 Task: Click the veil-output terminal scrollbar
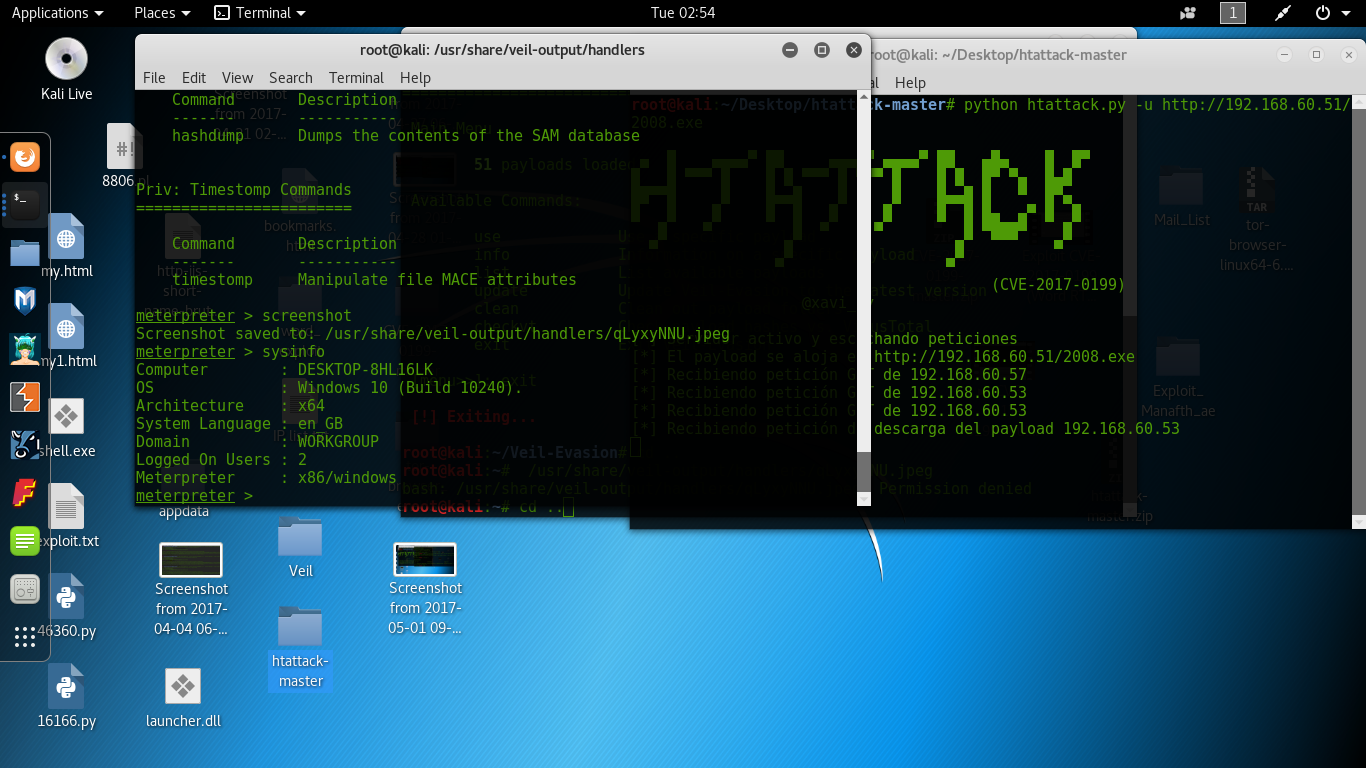point(864,297)
